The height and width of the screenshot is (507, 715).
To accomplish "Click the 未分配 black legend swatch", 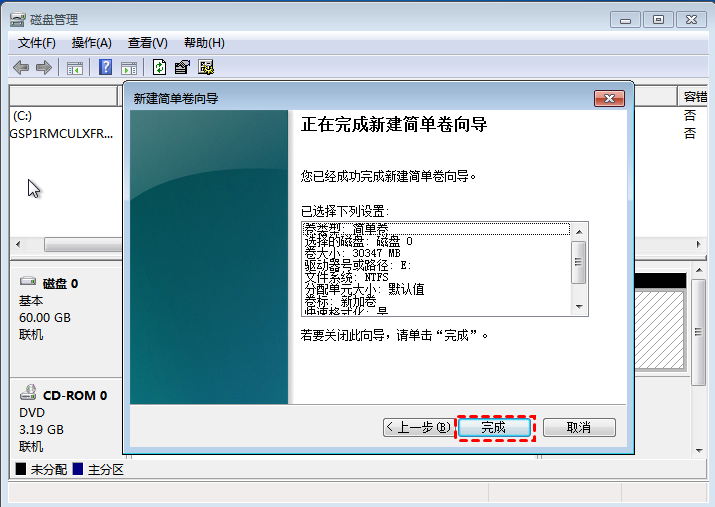I will [x=21, y=469].
